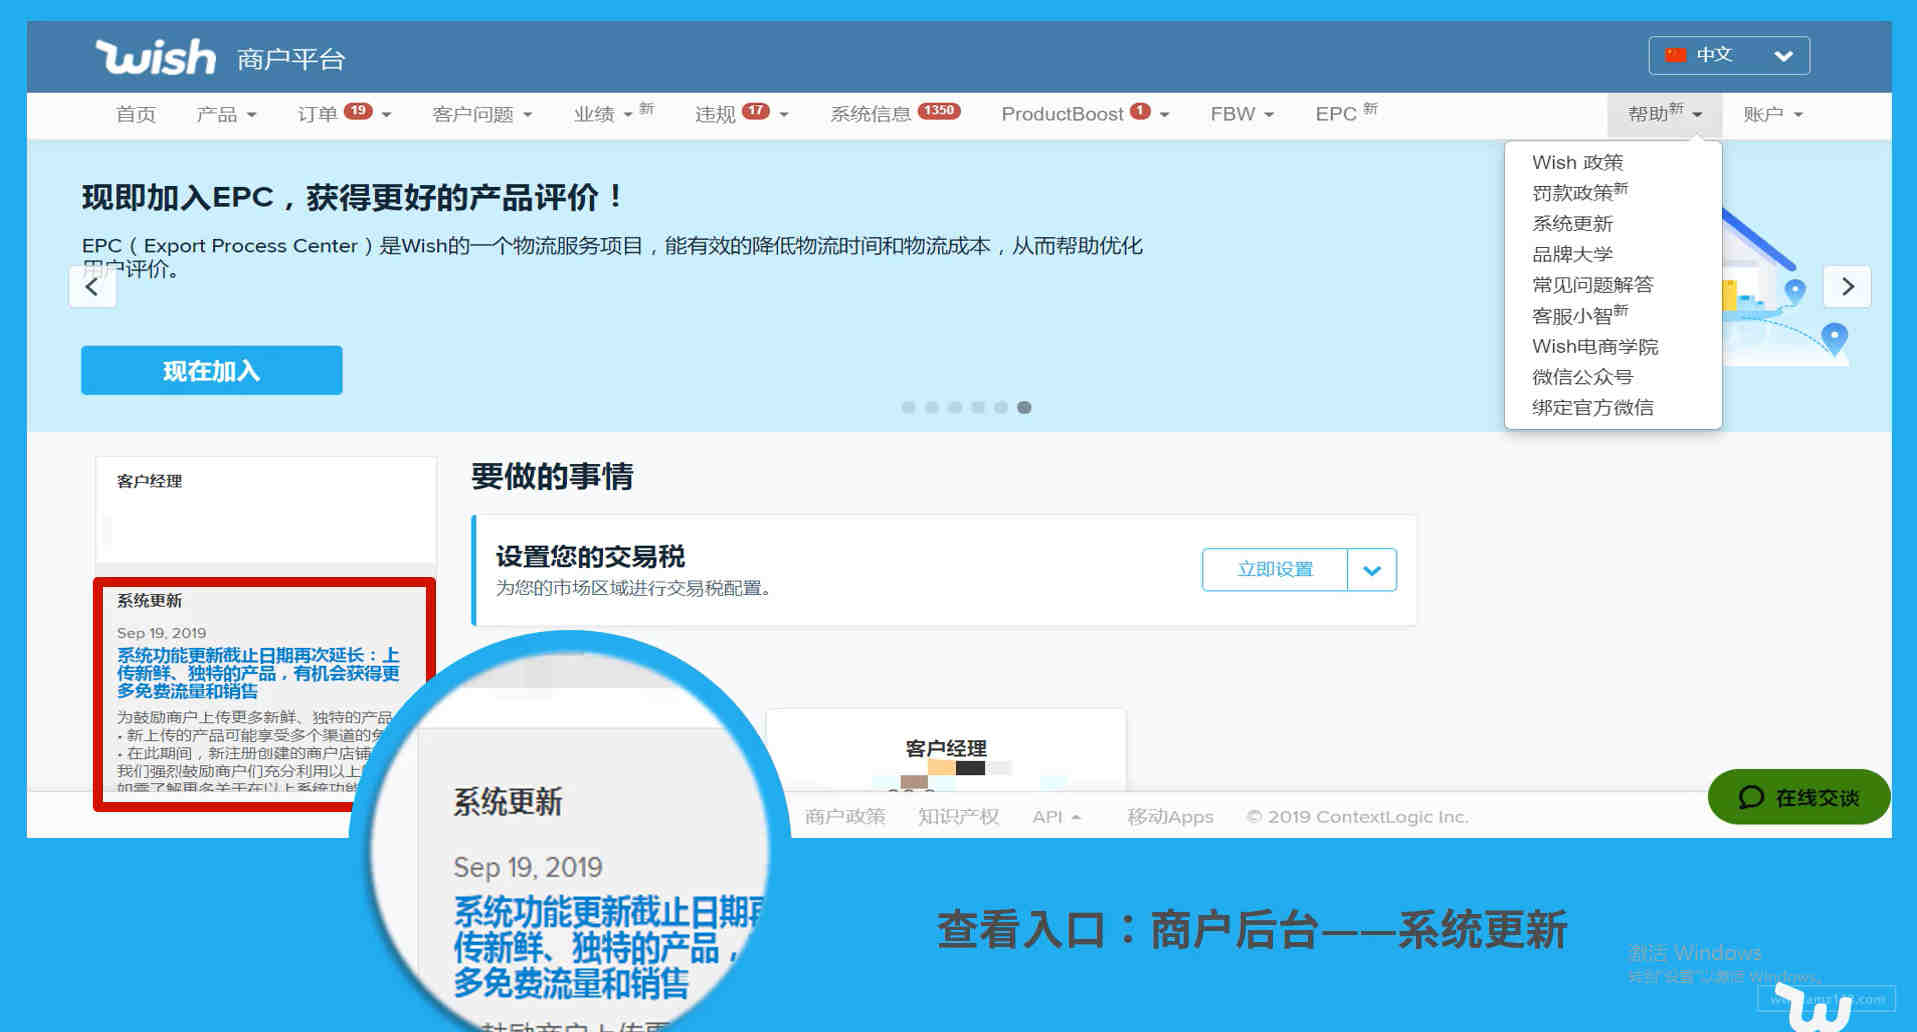Click the 17 badge beside 违规
The height and width of the screenshot is (1032, 1917).
pyautogui.click(x=756, y=111)
